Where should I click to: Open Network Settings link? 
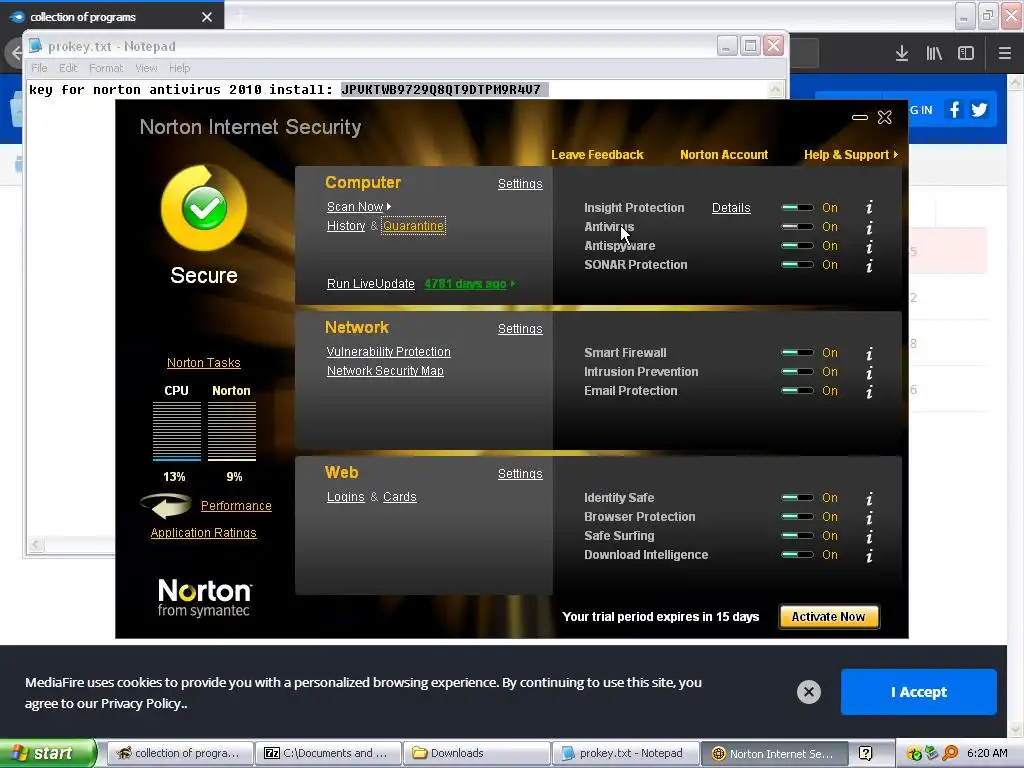click(x=520, y=329)
